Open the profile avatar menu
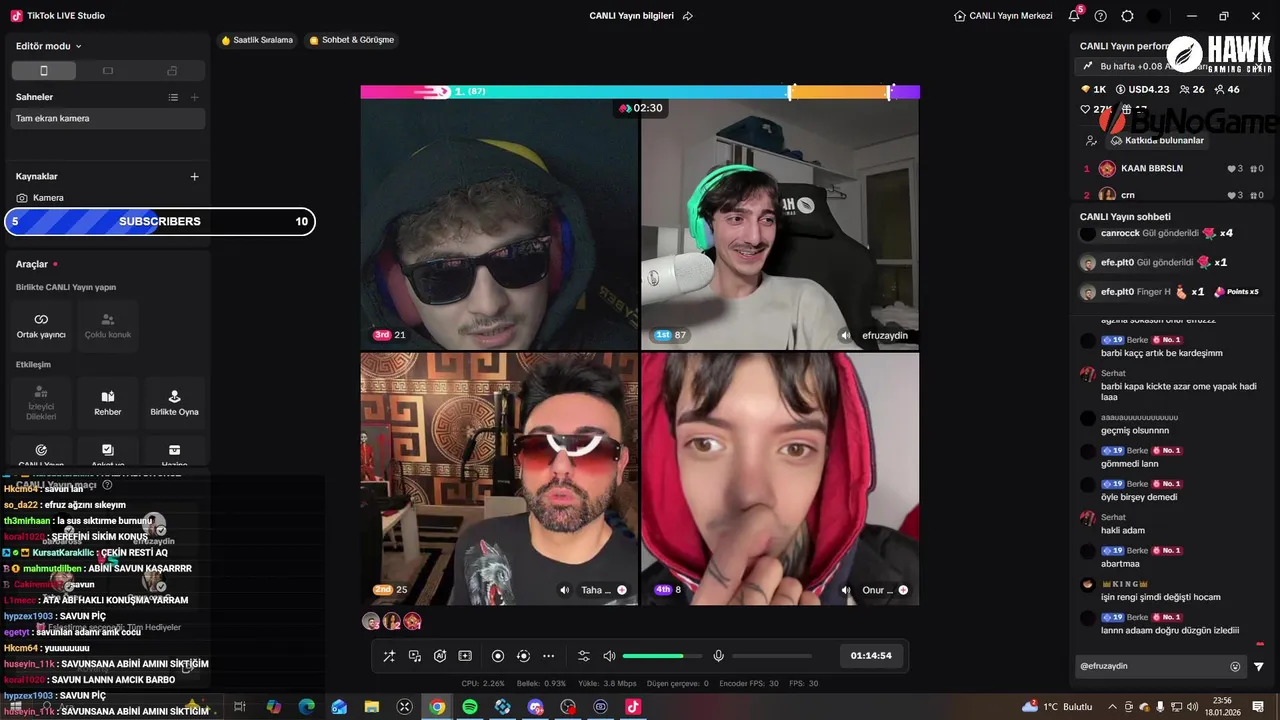 point(1155,16)
